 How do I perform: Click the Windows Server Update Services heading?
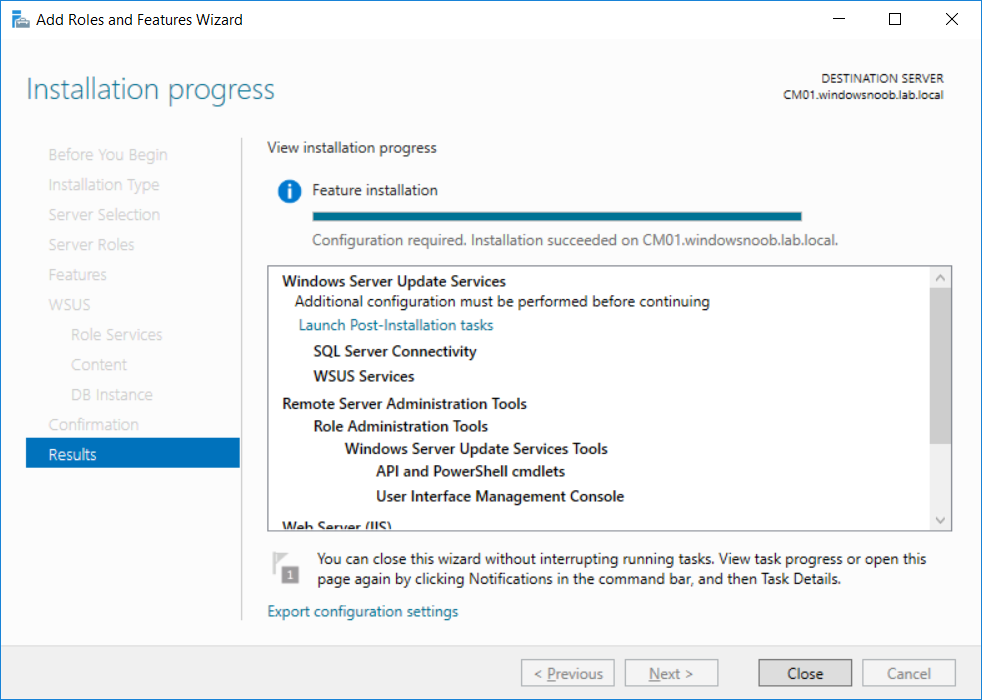394,281
